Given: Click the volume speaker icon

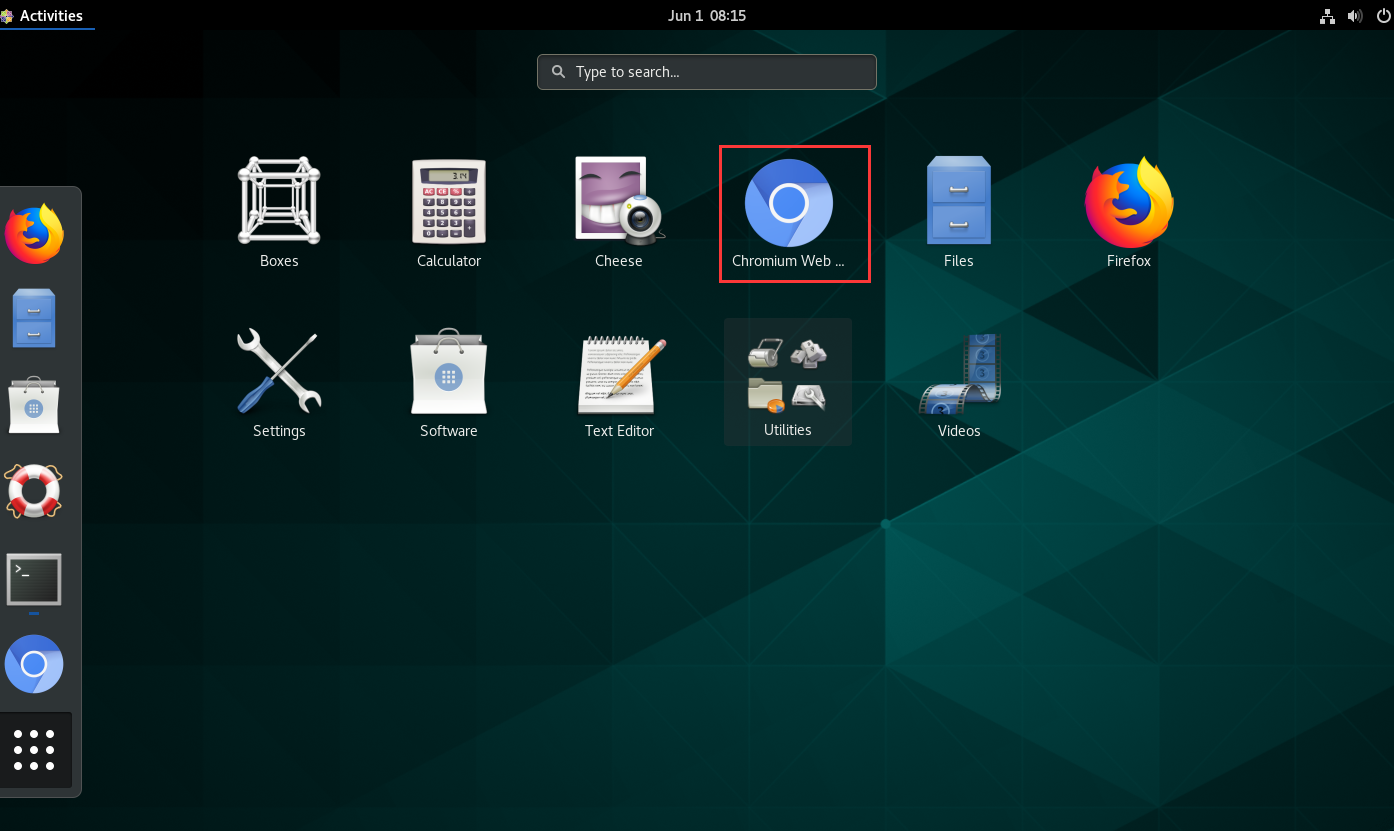Looking at the screenshot, I should 1355,16.
